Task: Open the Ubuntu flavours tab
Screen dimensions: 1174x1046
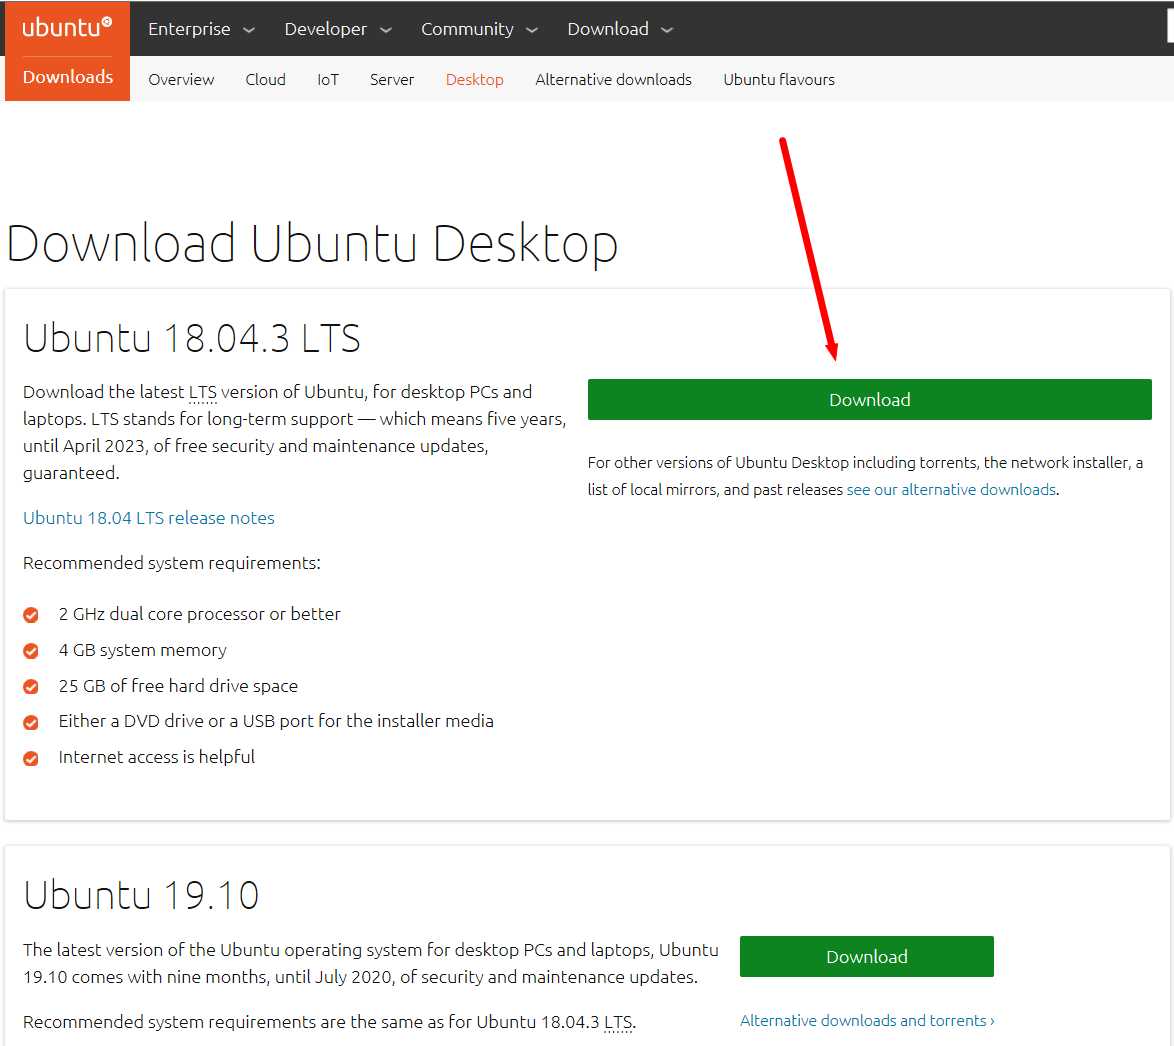Action: coord(779,79)
